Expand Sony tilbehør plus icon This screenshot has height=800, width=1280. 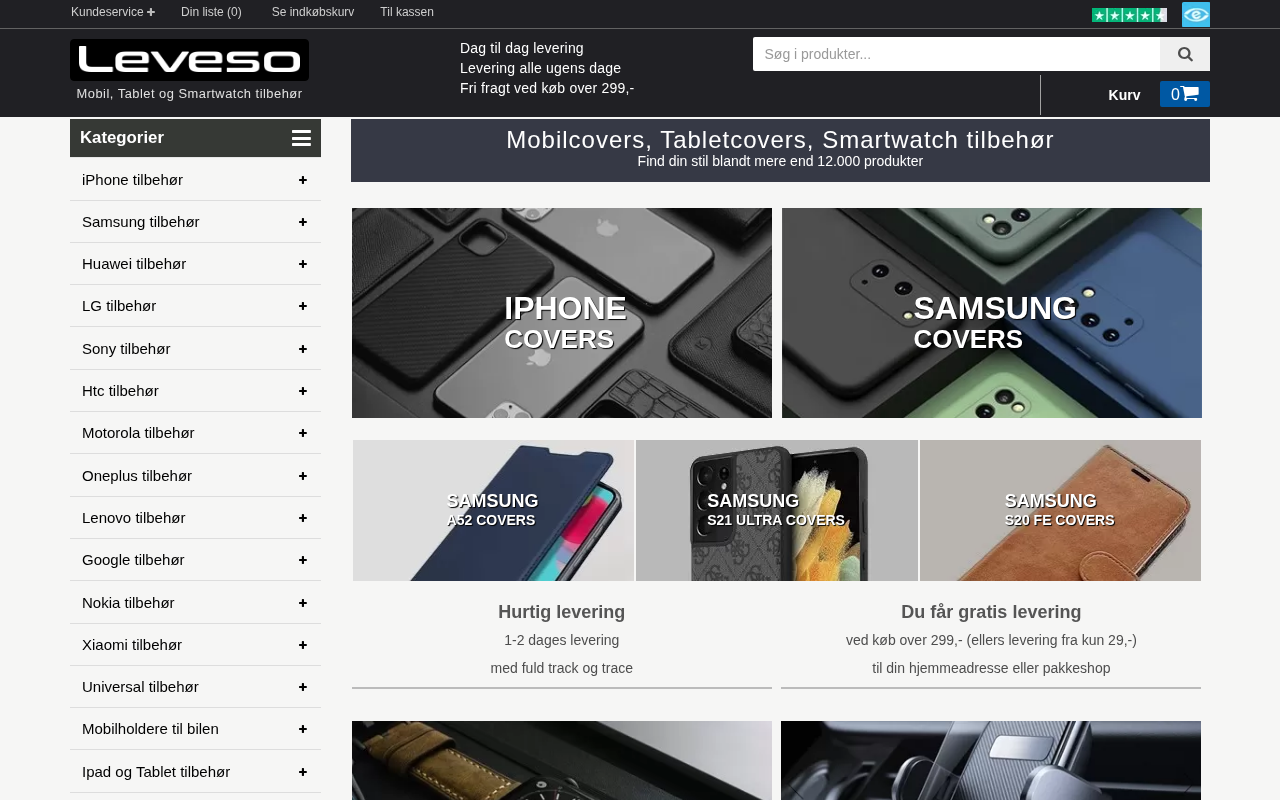pos(303,349)
